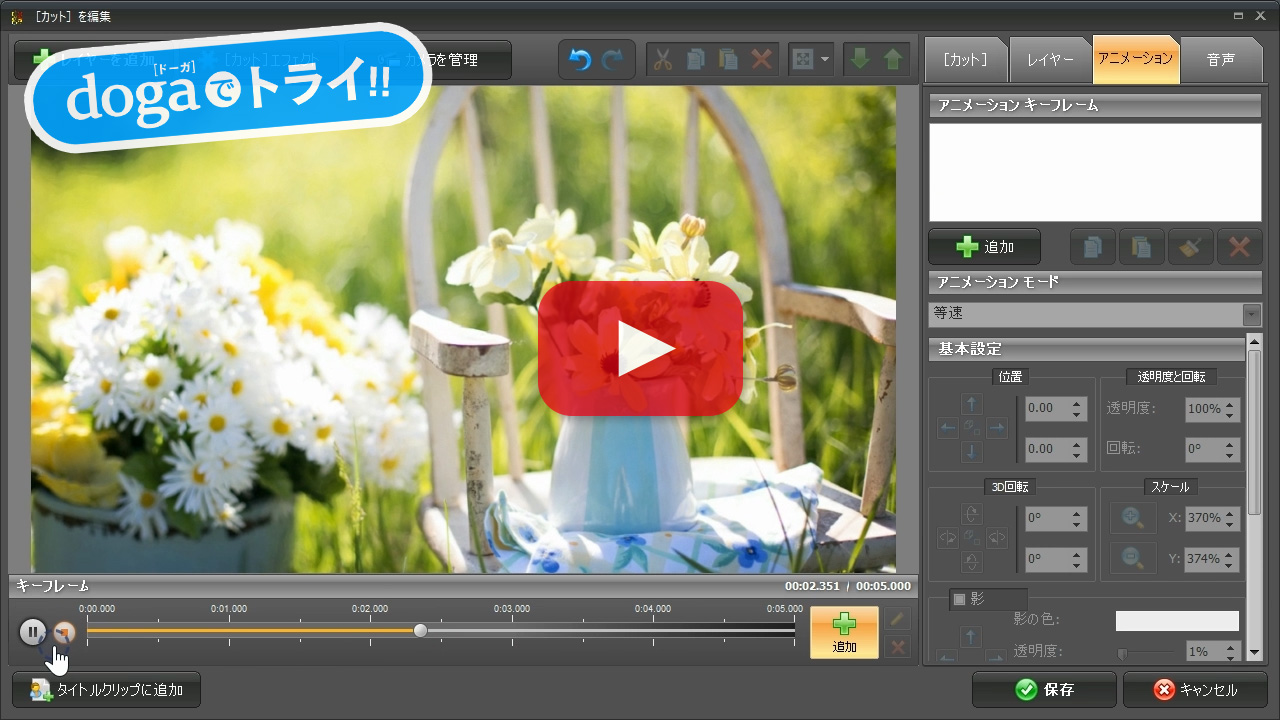The image size is (1280, 720).
Task: Zoom in using the scale magnifier icon
Action: (1133, 518)
